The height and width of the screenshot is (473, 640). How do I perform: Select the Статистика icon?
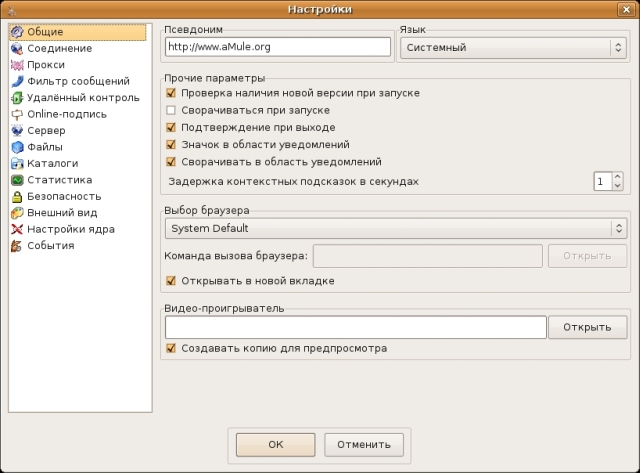point(16,180)
